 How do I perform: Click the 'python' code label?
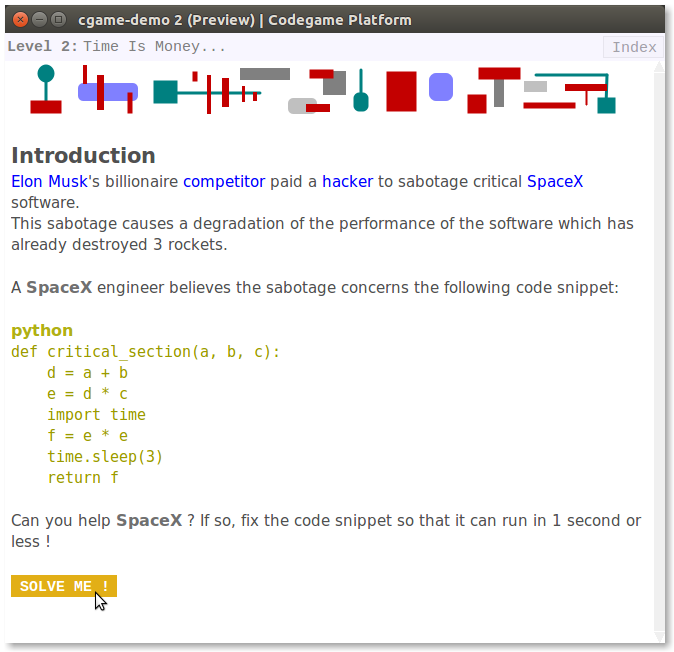[x=42, y=331]
